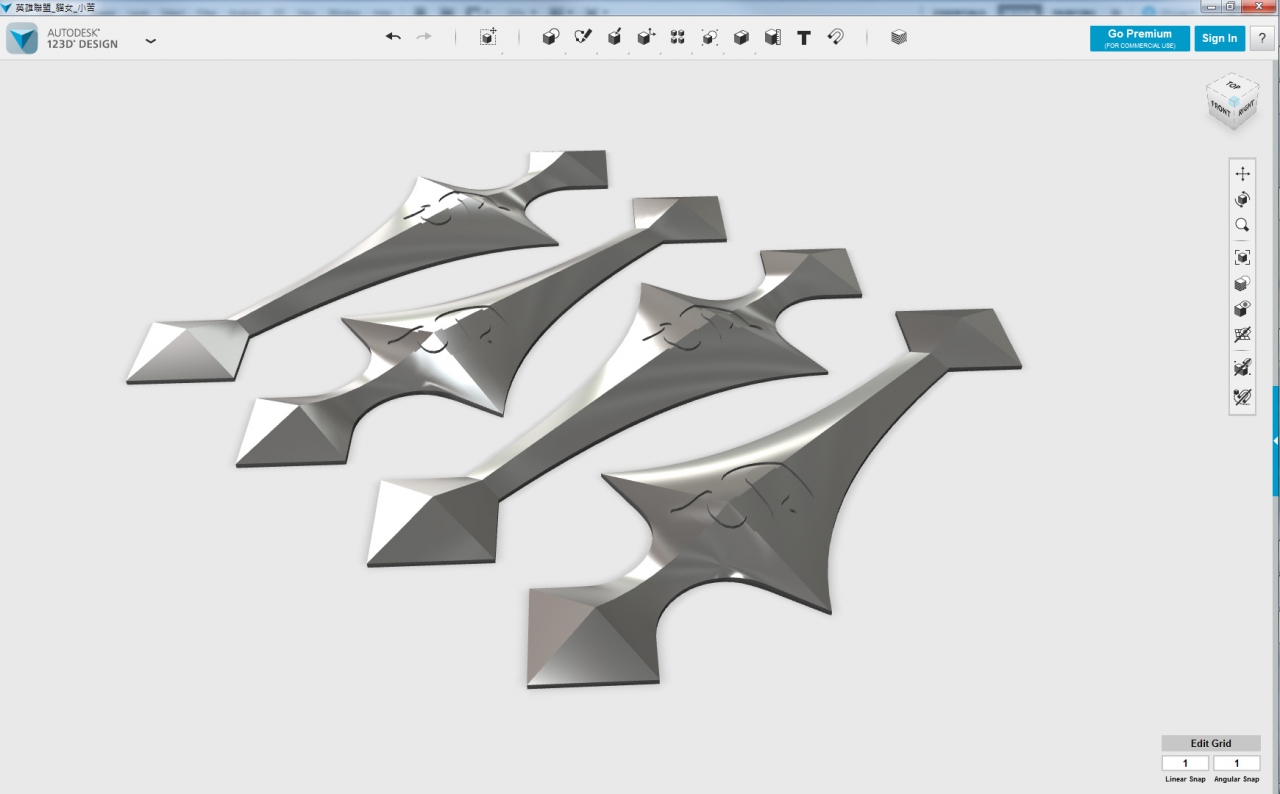1280x794 pixels.
Task: Click the Go Premium button
Action: [x=1139, y=38]
